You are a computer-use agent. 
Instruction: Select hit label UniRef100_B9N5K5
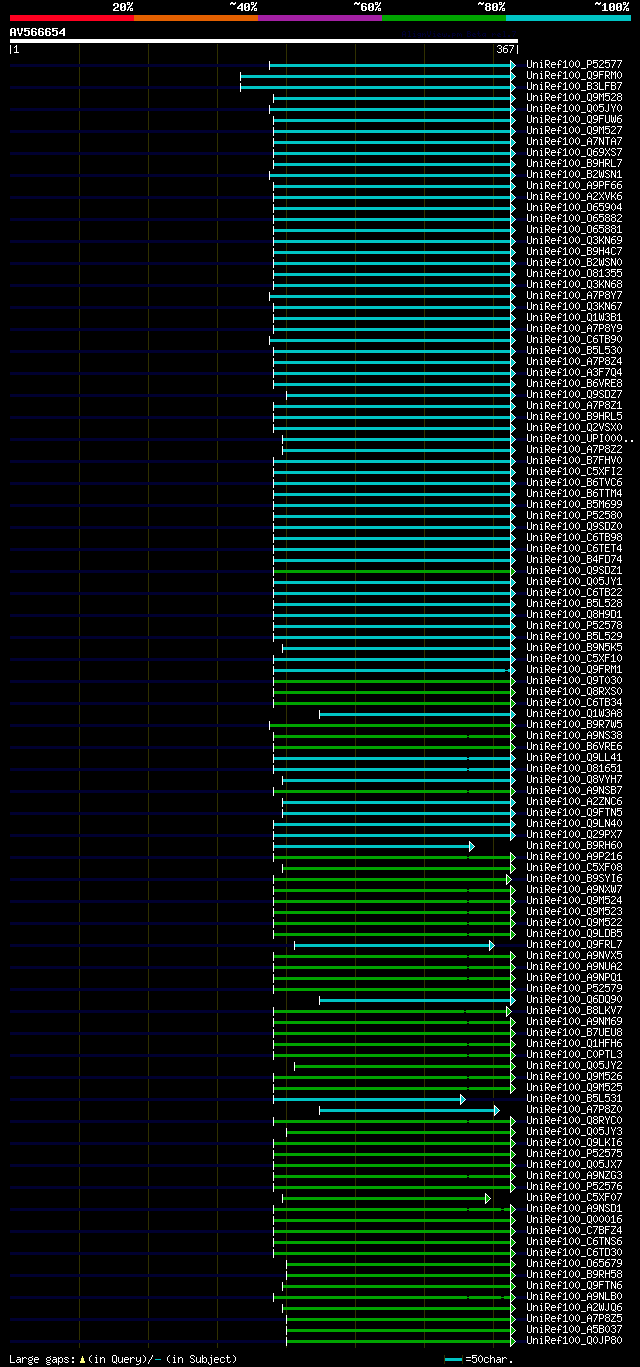point(574,647)
